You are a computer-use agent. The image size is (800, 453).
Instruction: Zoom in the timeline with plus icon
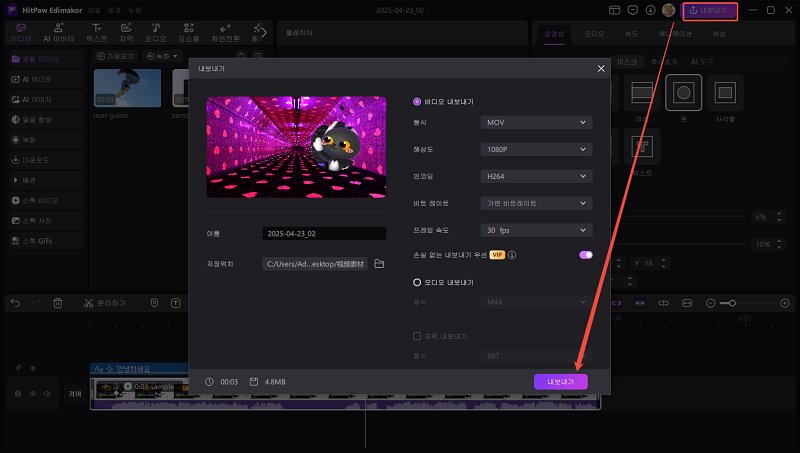tap(785, 303)
